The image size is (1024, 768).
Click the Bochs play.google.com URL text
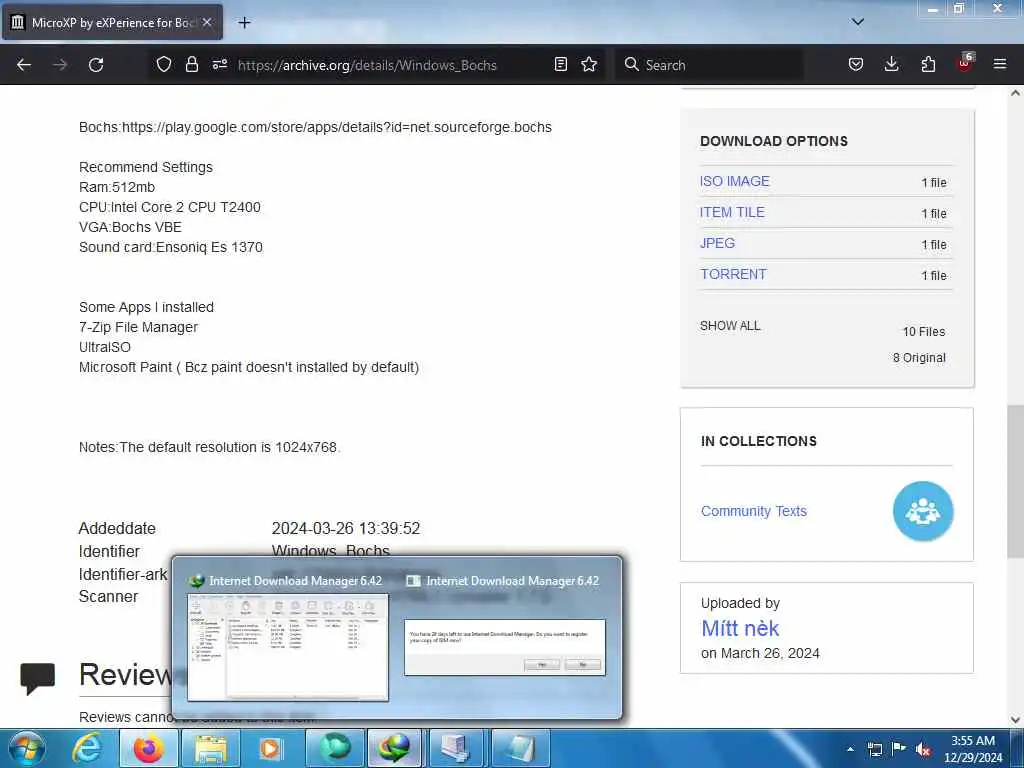coord(337,127)
